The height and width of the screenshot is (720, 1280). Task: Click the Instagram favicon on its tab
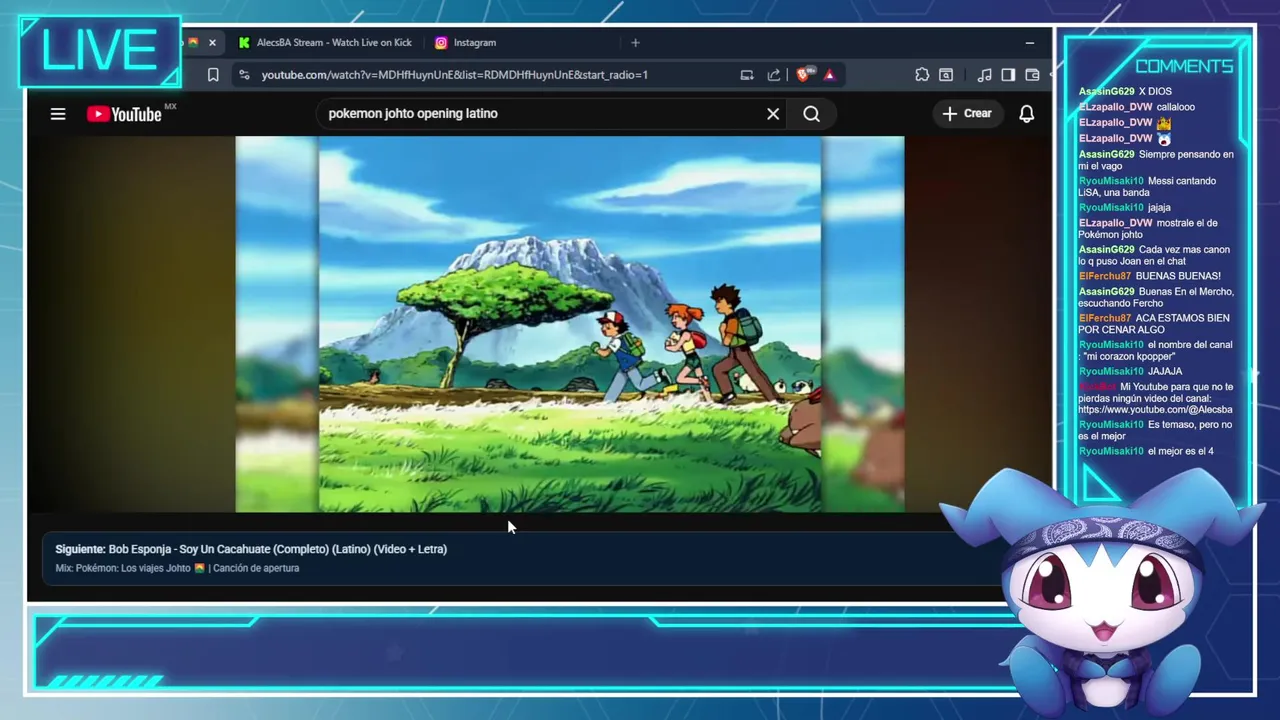441,43
